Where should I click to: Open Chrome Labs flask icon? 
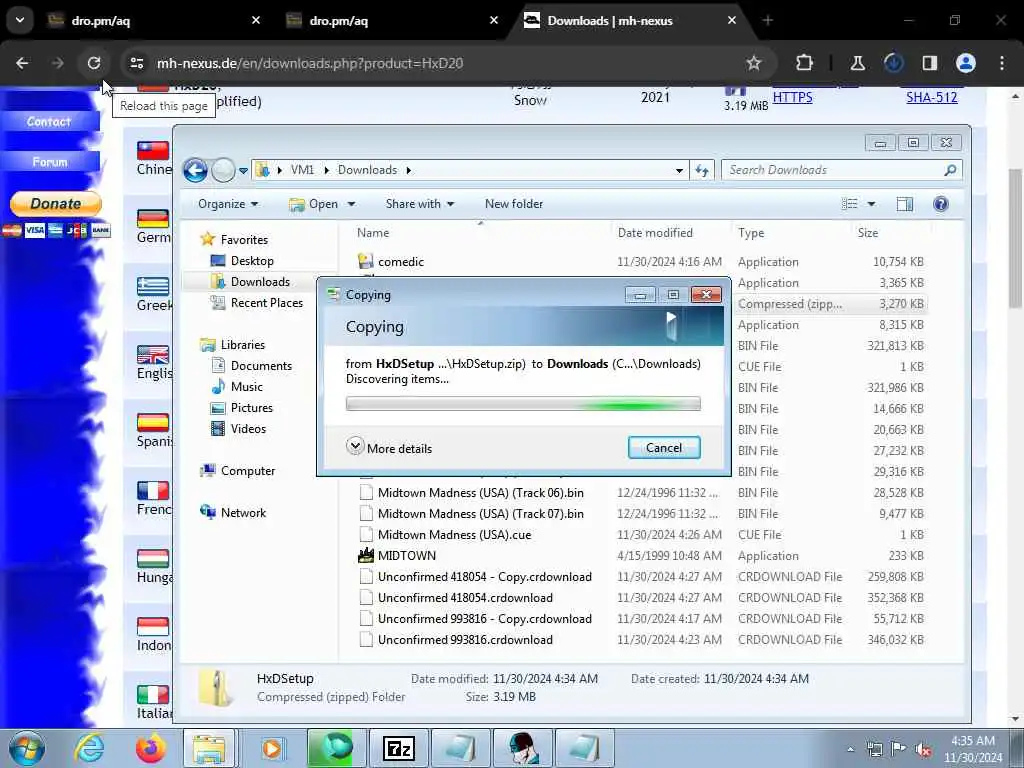[x=857, y=63]
